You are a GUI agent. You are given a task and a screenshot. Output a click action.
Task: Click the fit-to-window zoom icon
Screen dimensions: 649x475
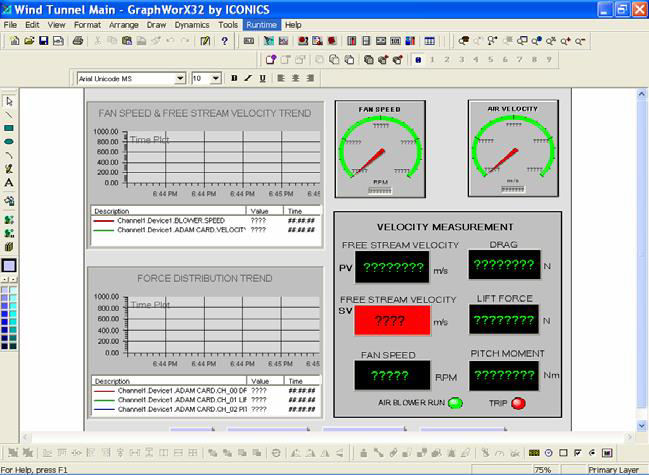(522, 41)
